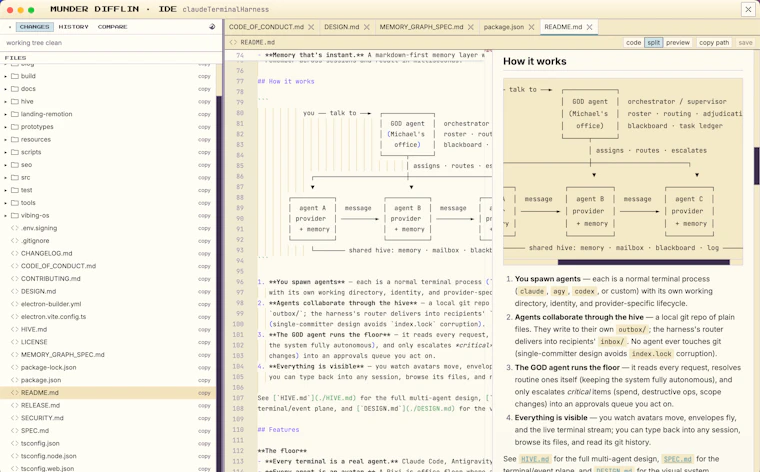Image resolution: width=760 pixels, height=472 pixels.
Task: Expand the build folder arrow
Action: [5, 76]
